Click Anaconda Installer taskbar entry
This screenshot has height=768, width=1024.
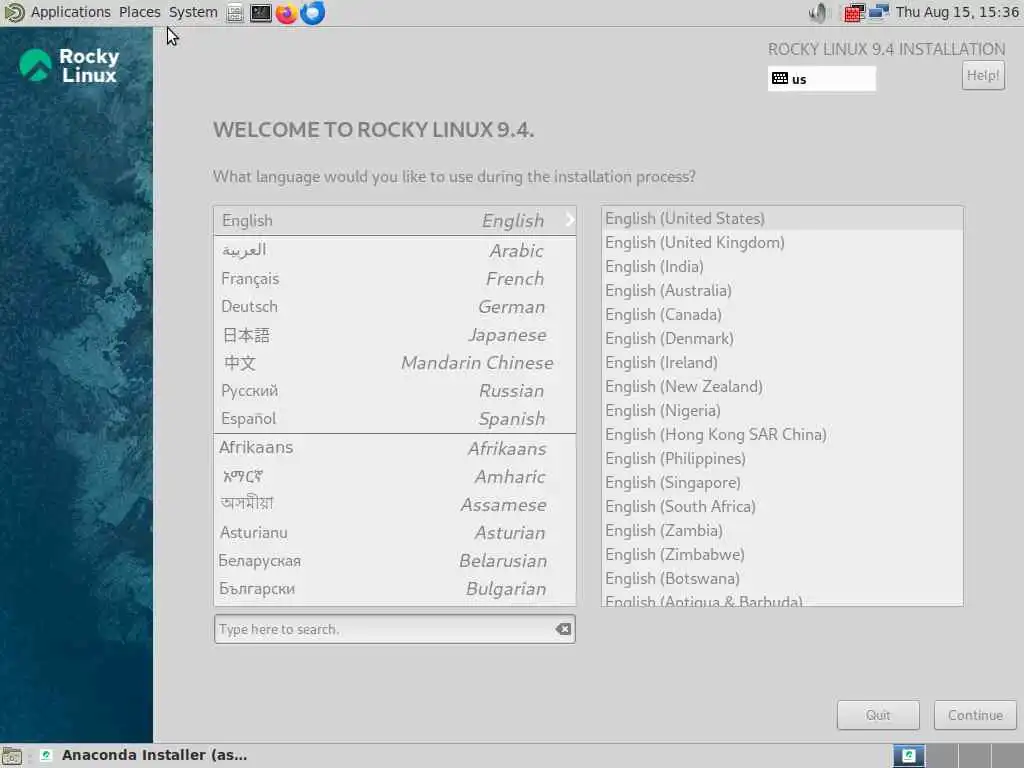click(144, 756)
